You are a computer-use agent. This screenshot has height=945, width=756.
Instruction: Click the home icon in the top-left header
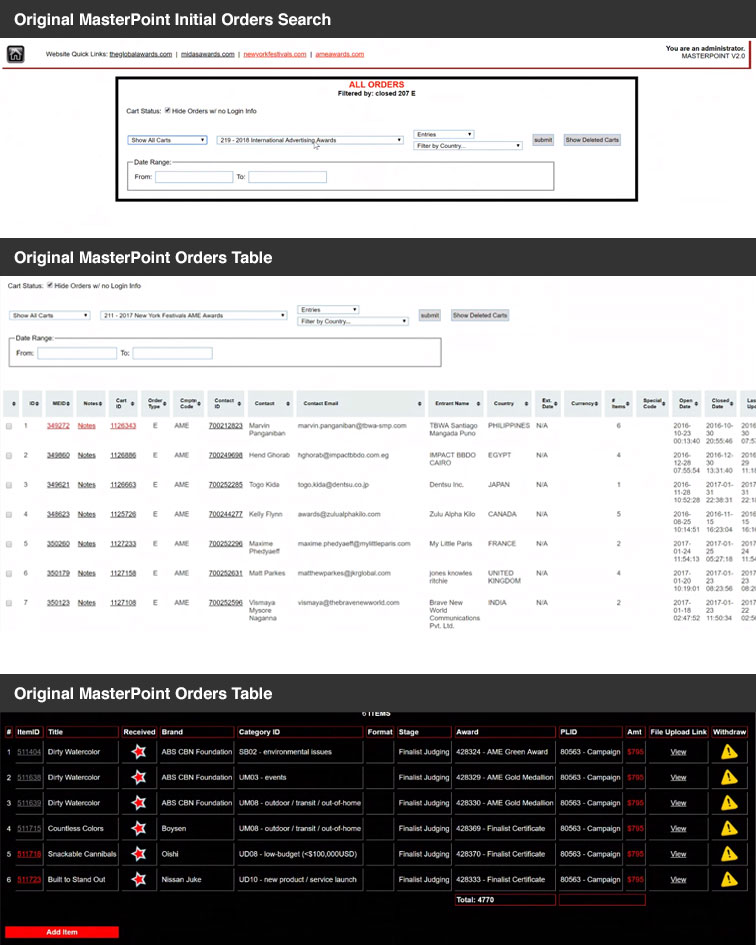pyautogui.click(x=16, y=54)
